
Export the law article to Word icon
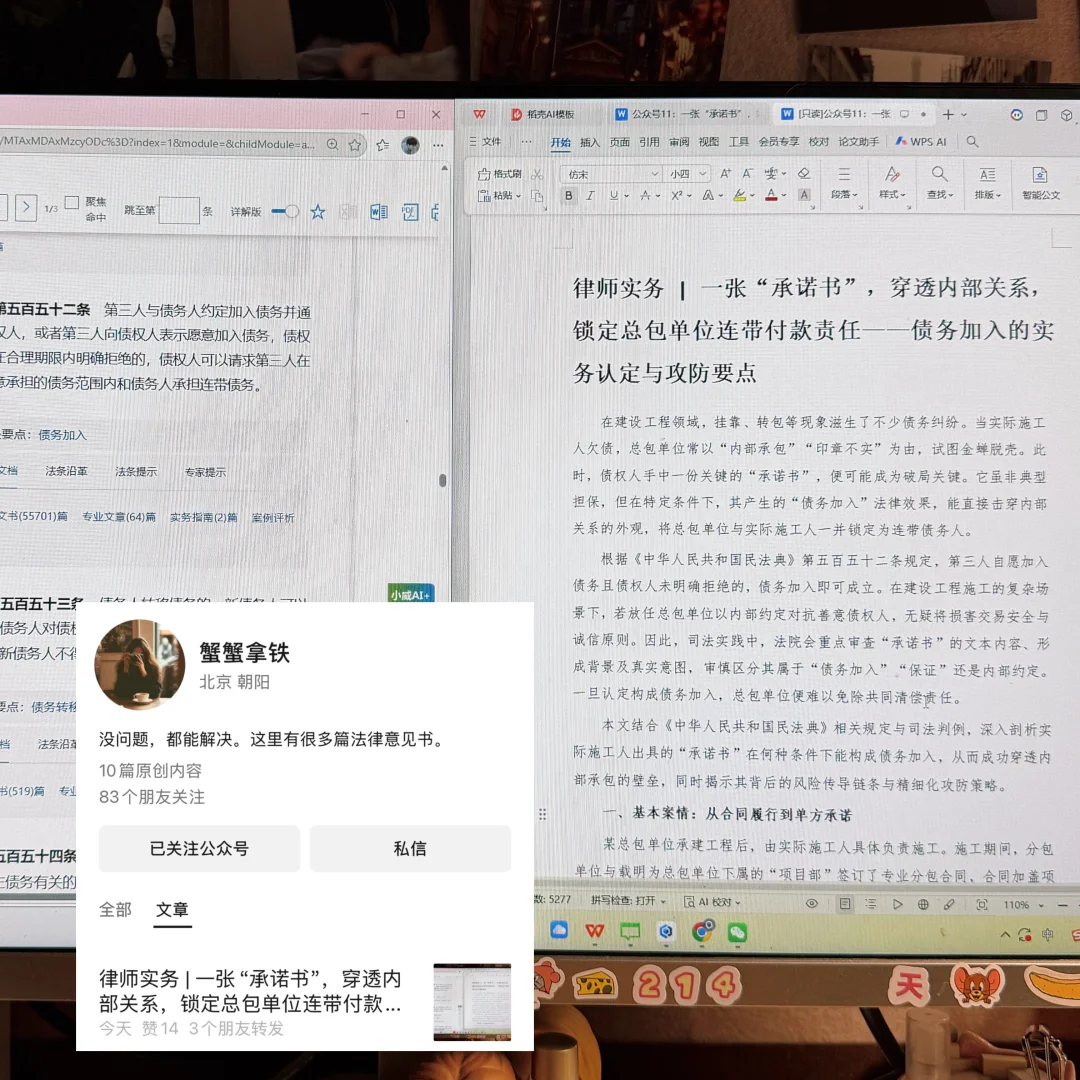tap(379, 211)
